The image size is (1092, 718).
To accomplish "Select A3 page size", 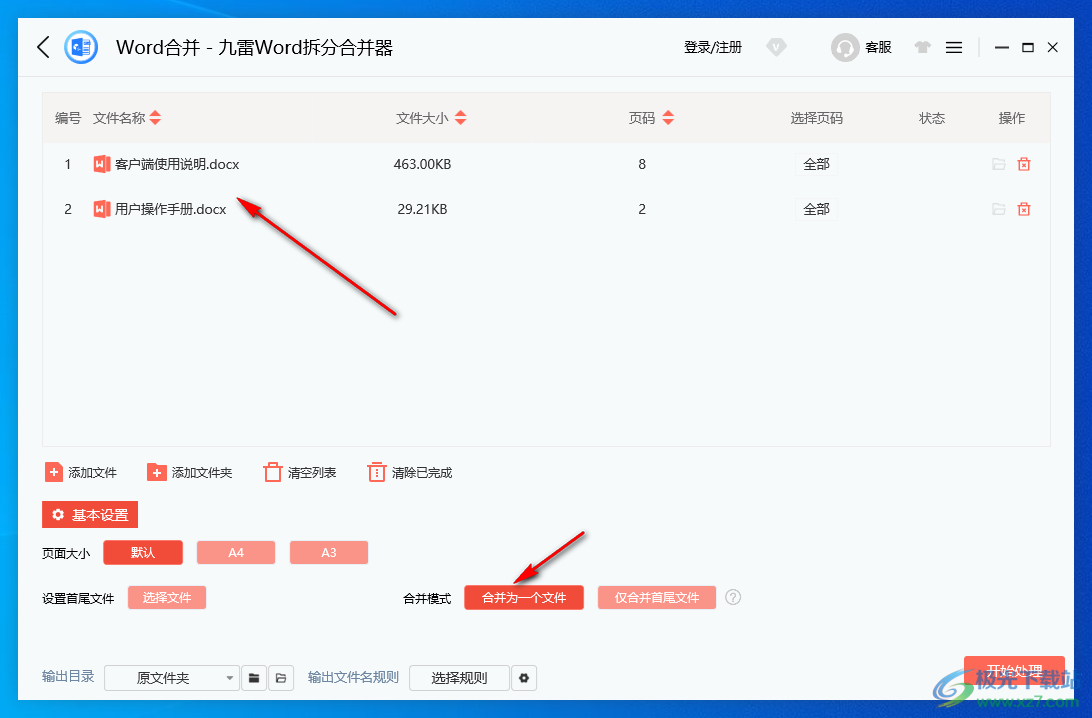I will [328, 552].
